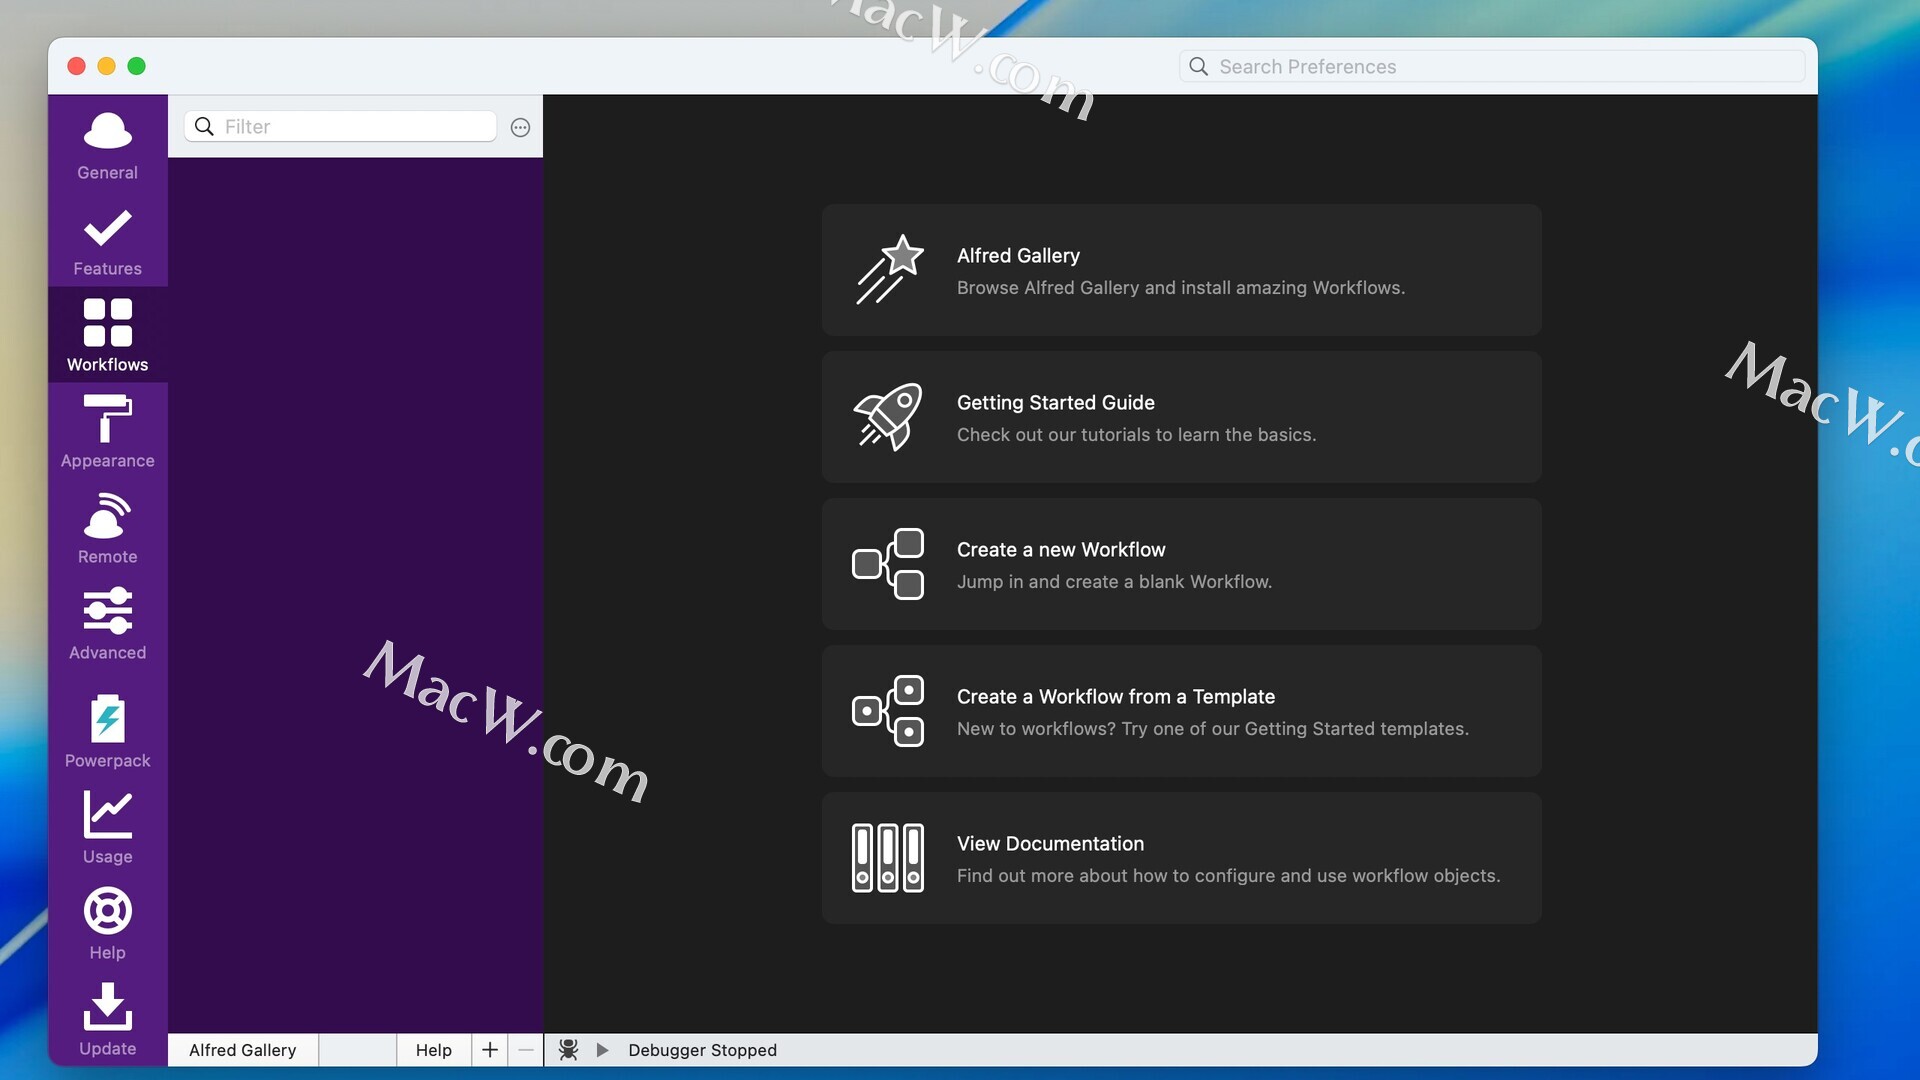Click the workflow Filter input field
The width and height of the screenshot is (1920, 1080).
point(355,127)
